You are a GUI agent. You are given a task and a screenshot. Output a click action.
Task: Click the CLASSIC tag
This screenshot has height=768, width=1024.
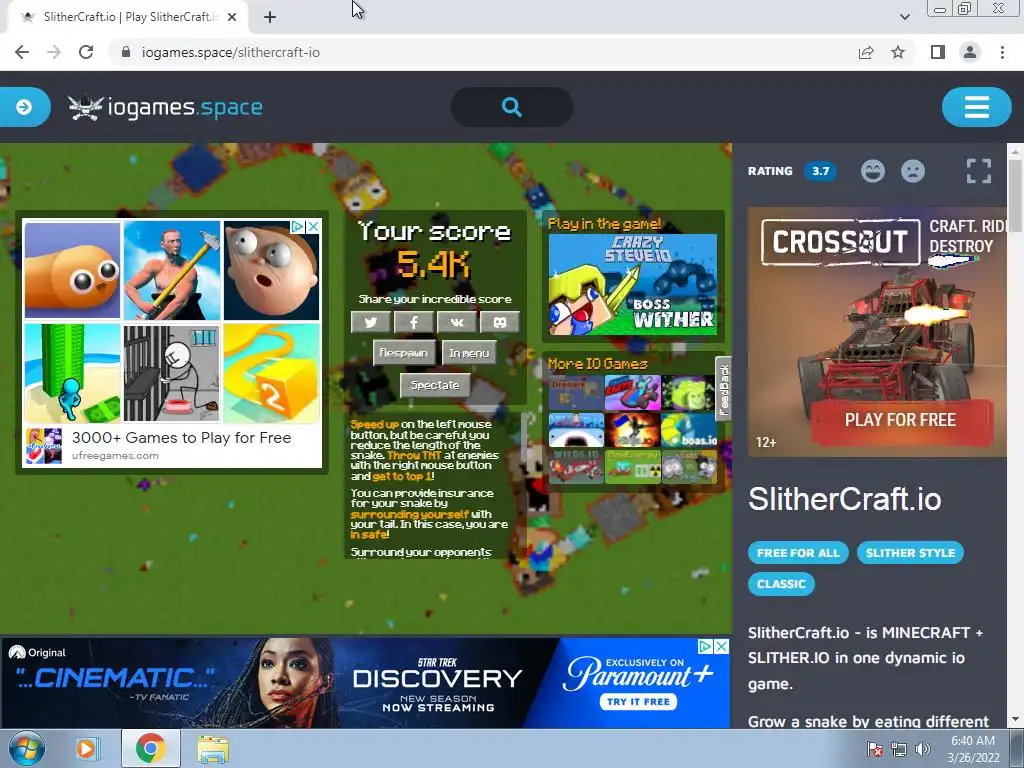pyautogui.click(x=781, y=584)
